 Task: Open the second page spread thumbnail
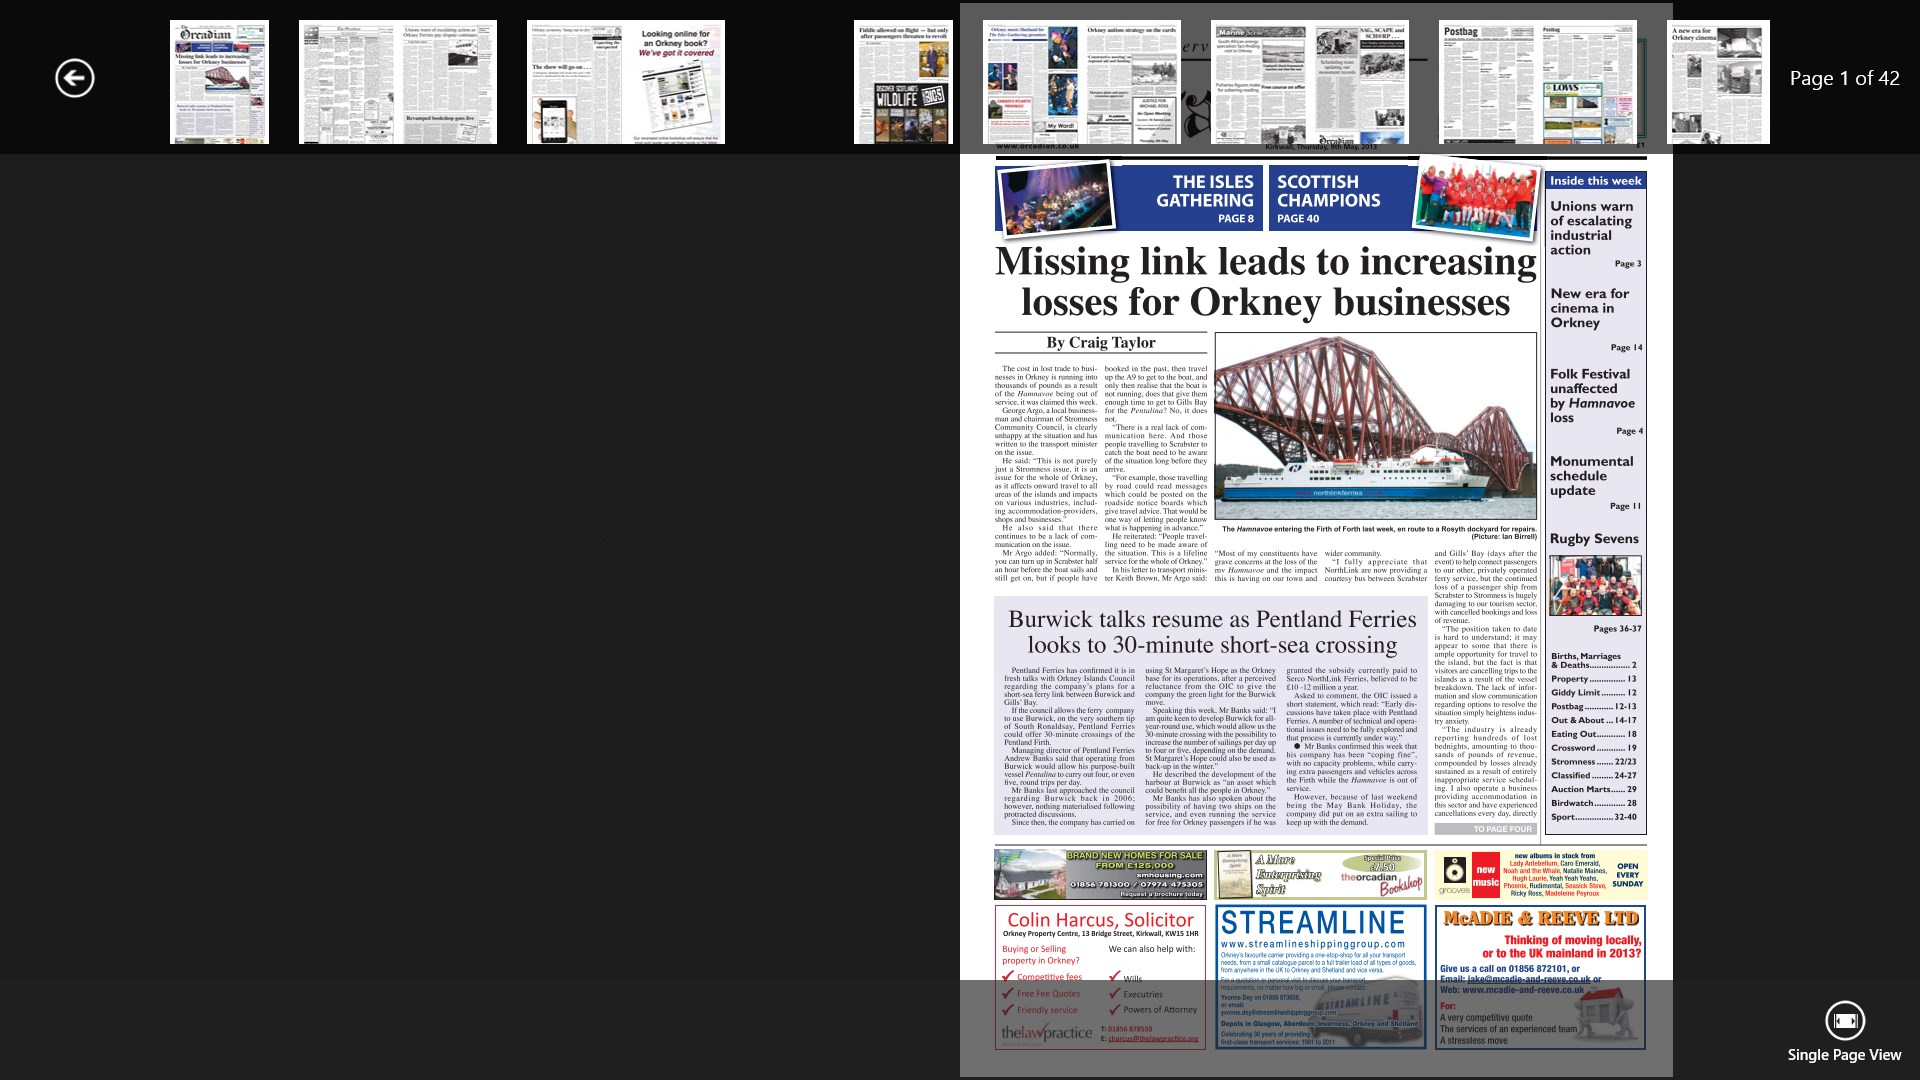(397, 82)
